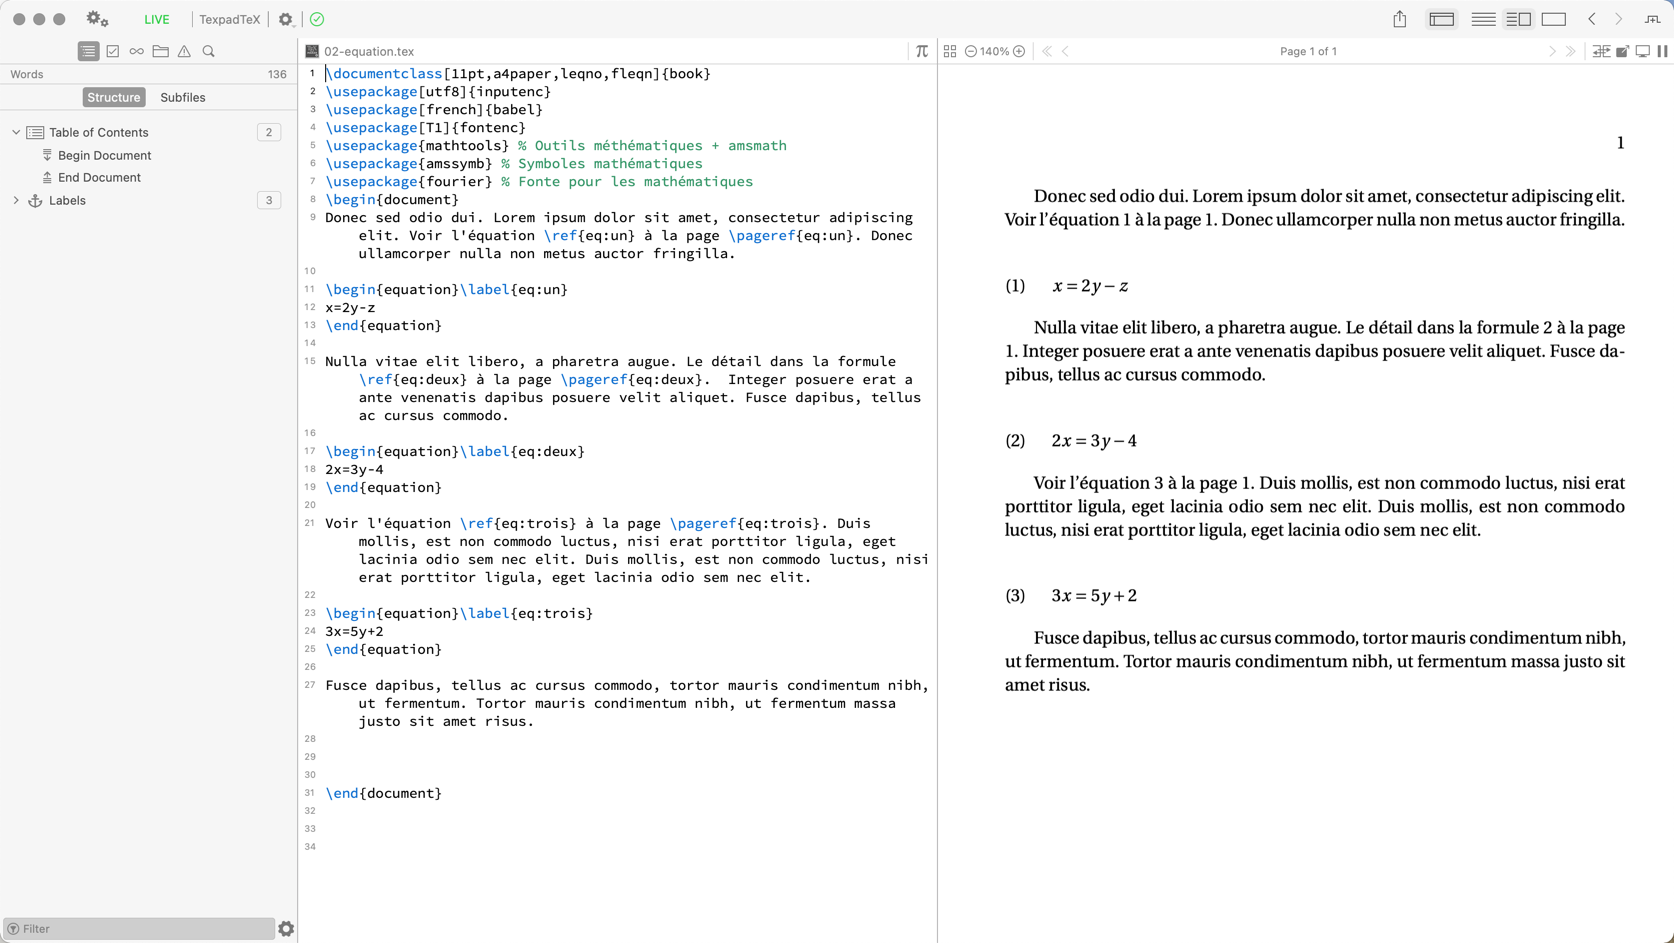Viewport: 1674px width, 943px height.
Task: Jump to the first PDF page
Action: point(1047,51)
